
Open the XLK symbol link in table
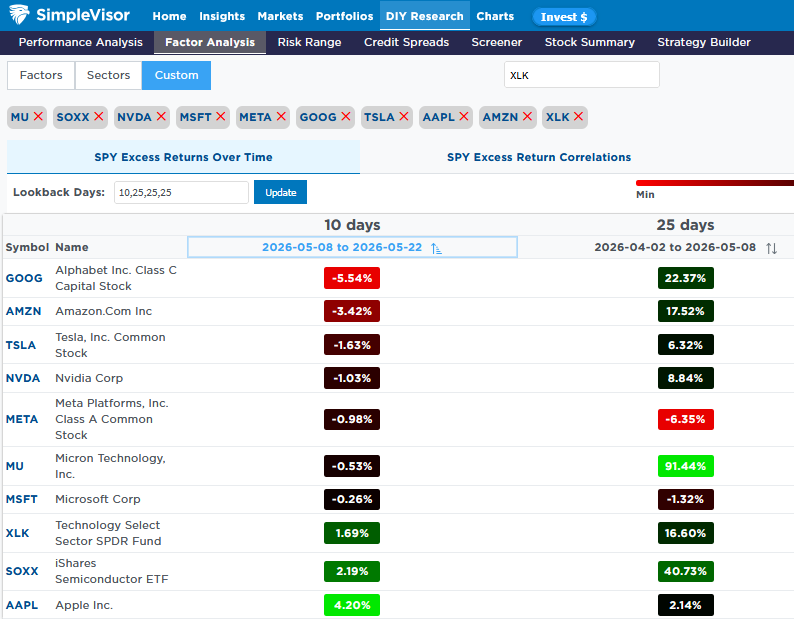(17, 533)
